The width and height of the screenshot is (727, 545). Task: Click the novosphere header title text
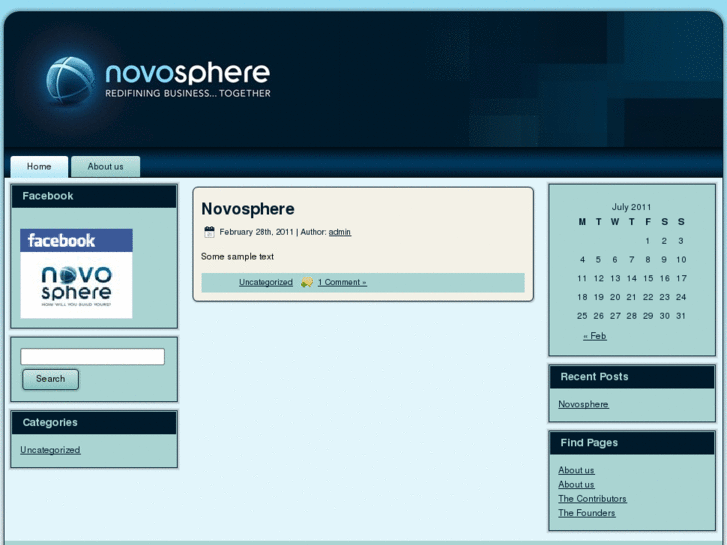pos(188,73)
